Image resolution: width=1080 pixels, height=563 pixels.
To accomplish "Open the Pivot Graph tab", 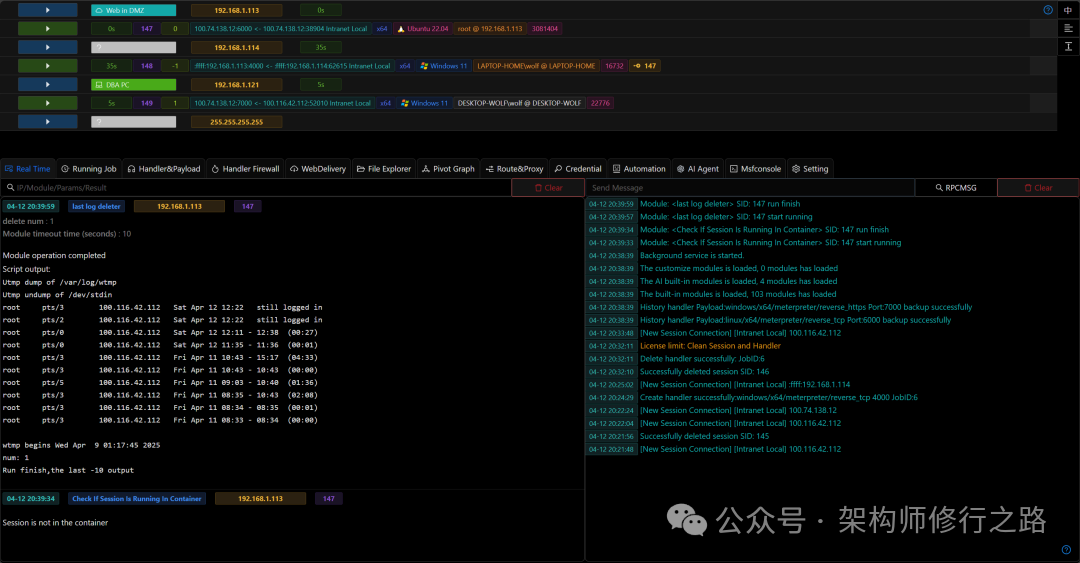I will [x=447, y=169].
